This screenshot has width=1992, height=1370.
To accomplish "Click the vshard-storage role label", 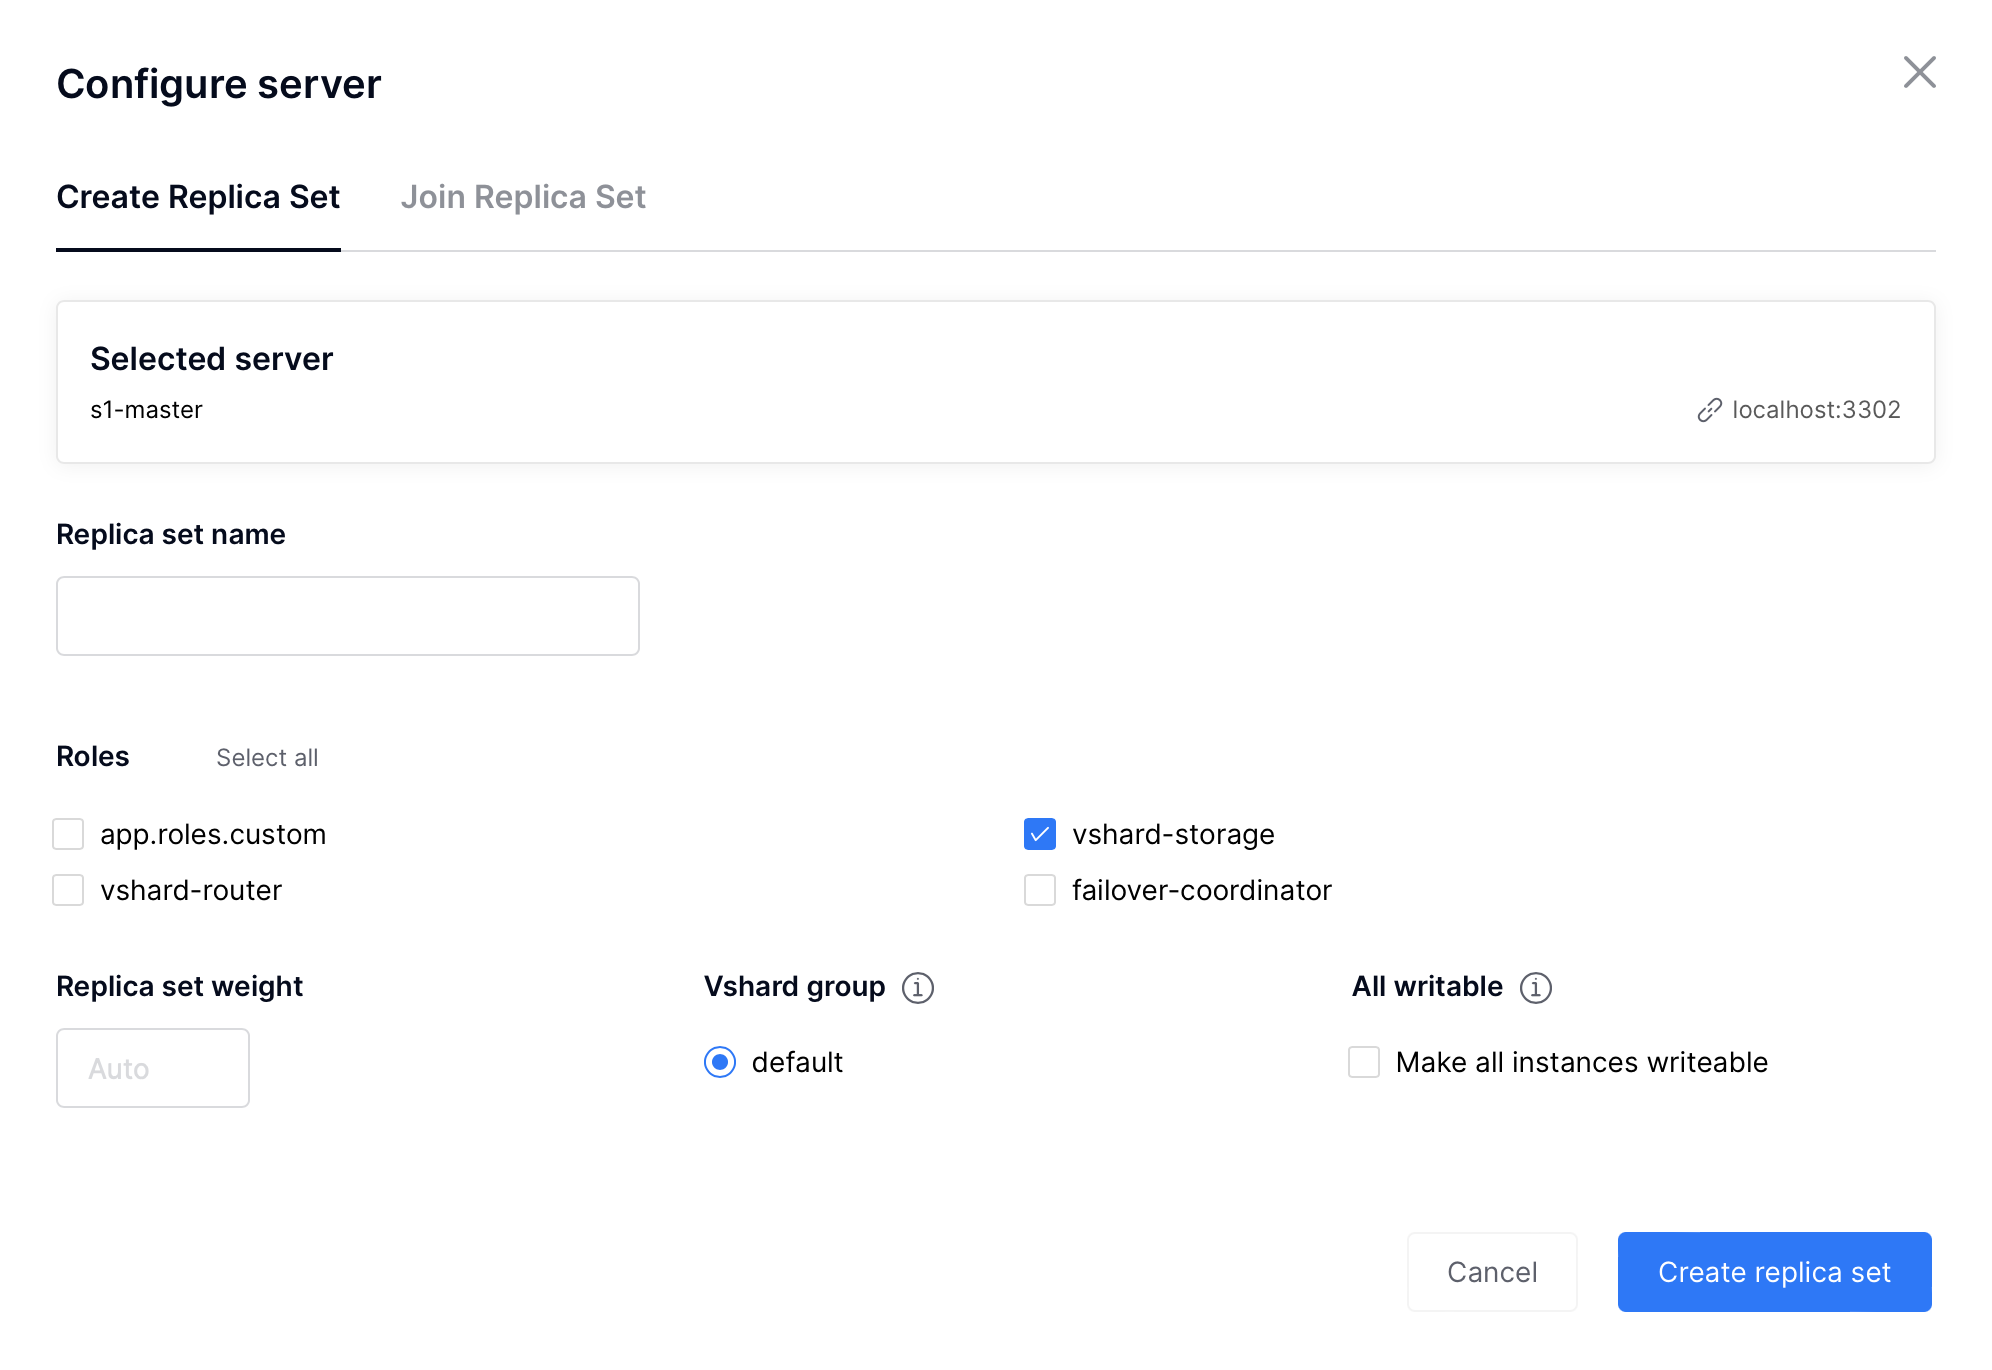I will tap(1173, 834).
